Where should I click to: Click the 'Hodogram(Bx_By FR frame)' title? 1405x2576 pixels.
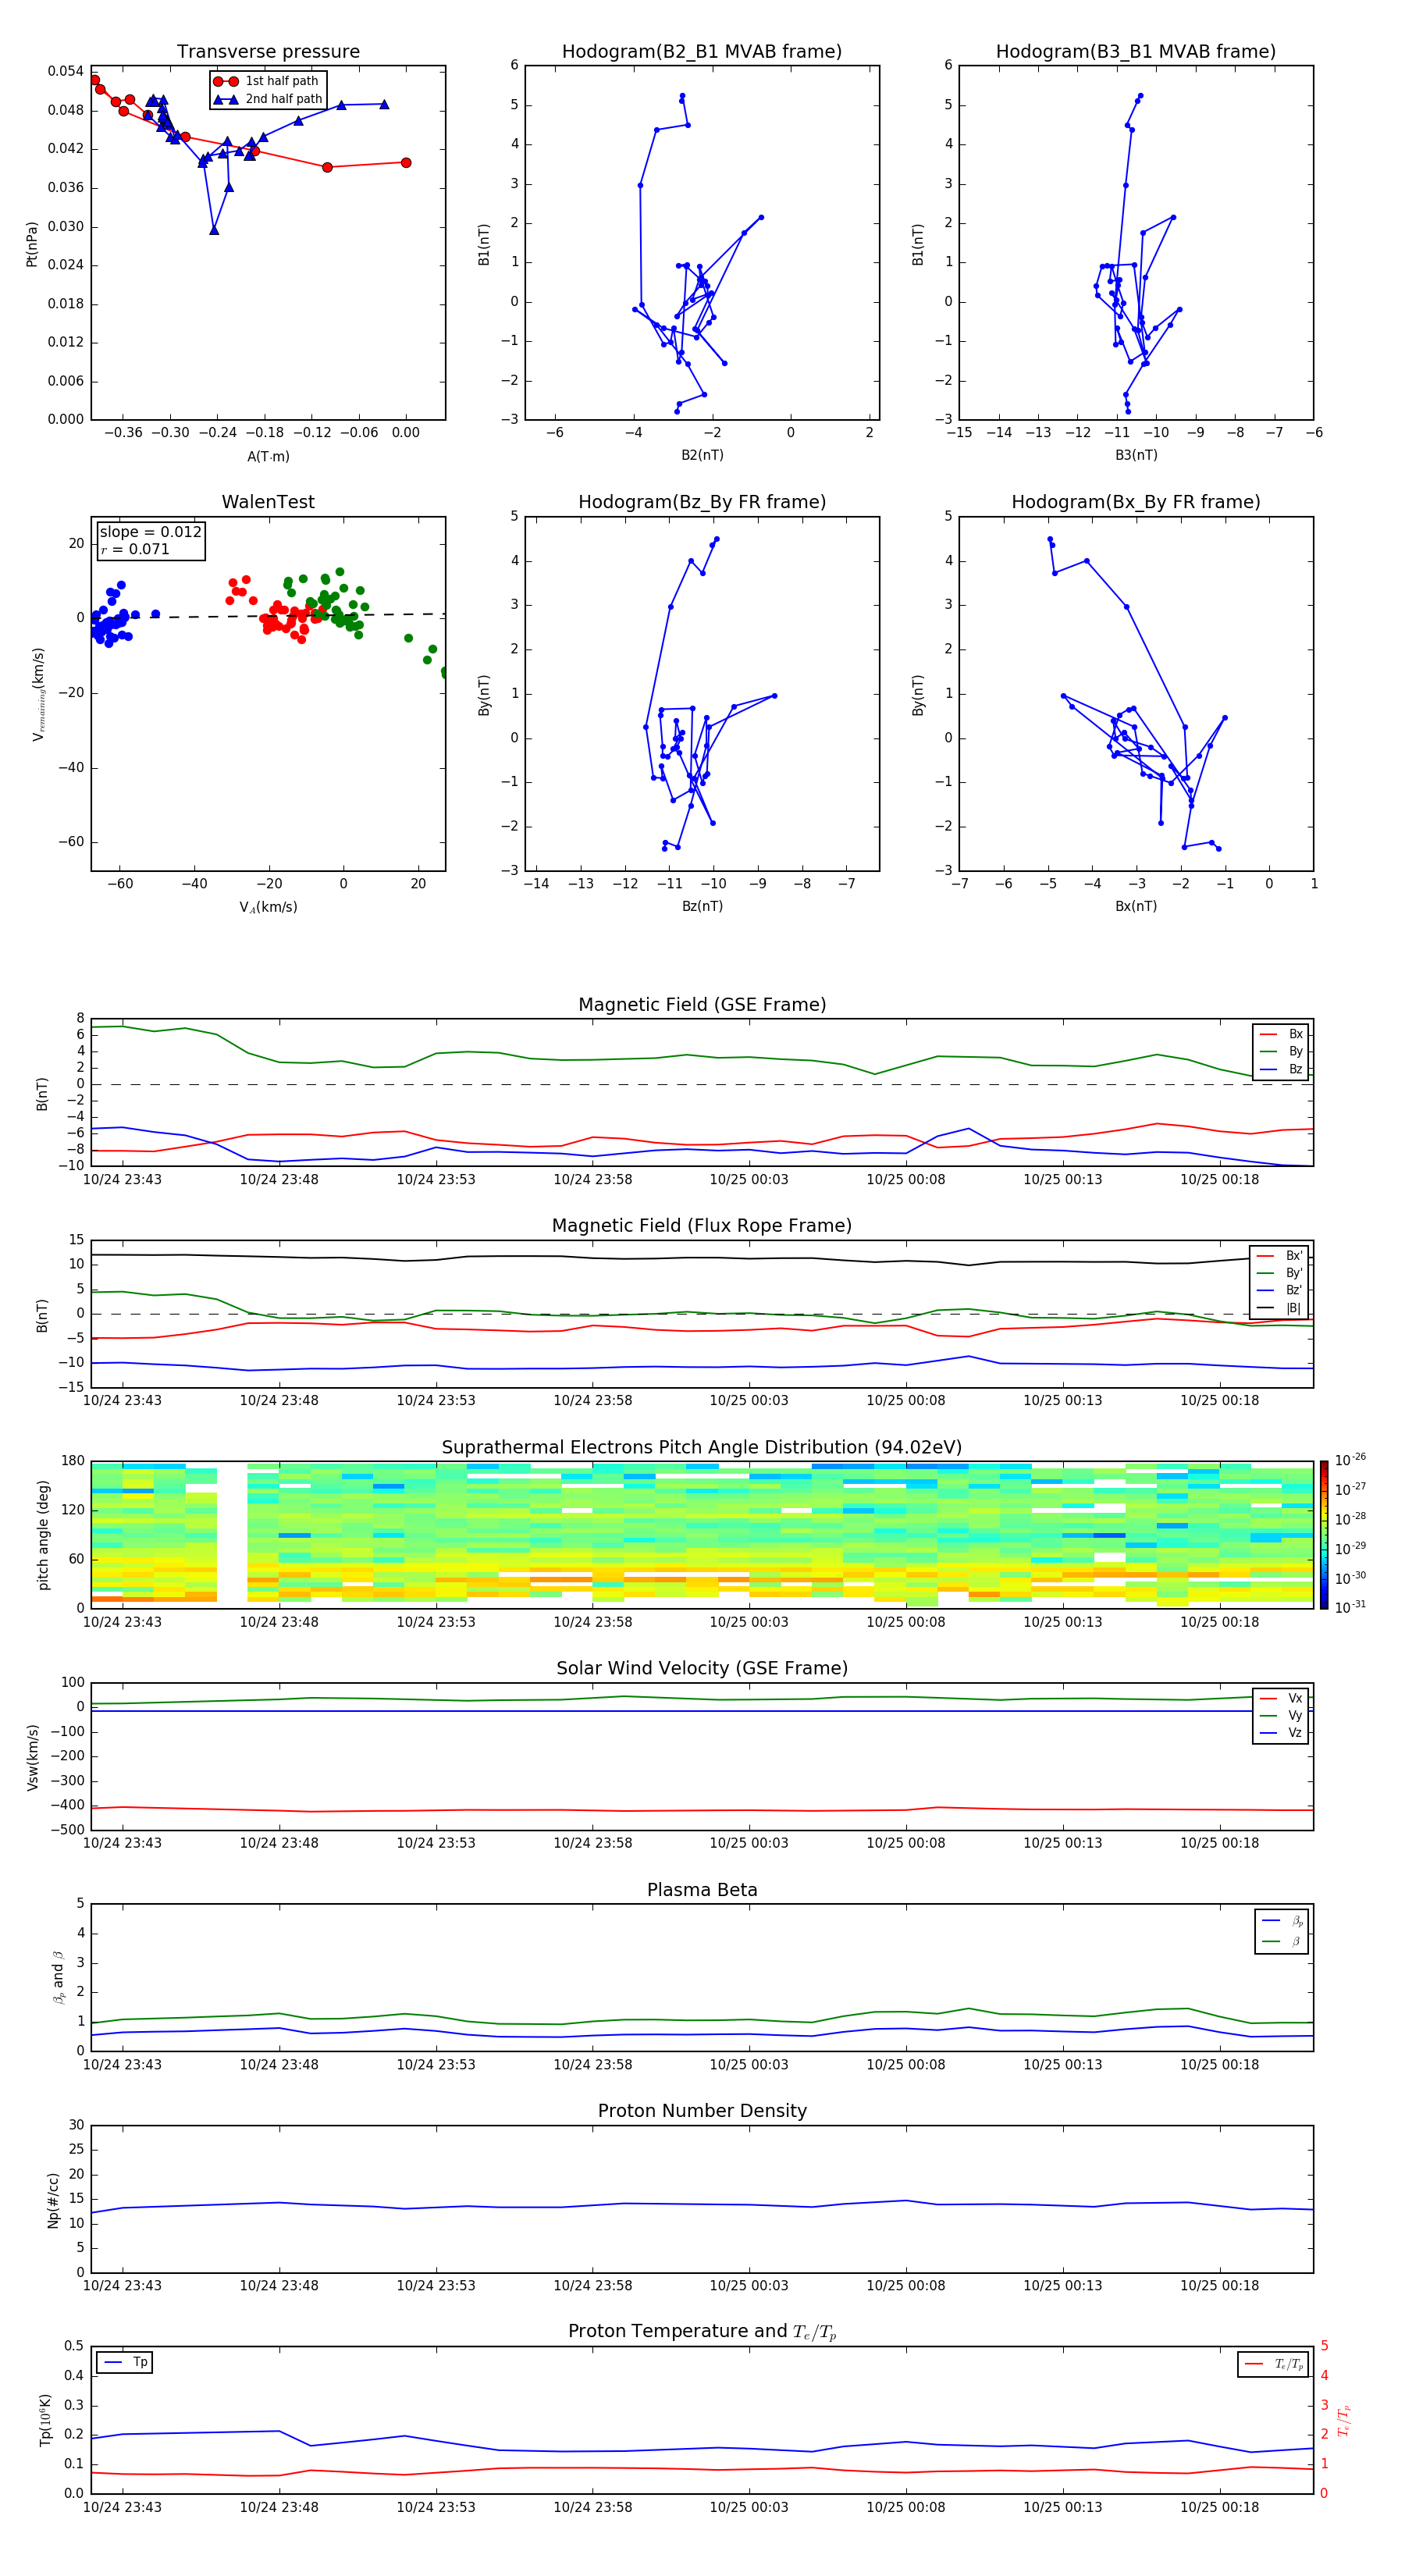click(1136, 502)
